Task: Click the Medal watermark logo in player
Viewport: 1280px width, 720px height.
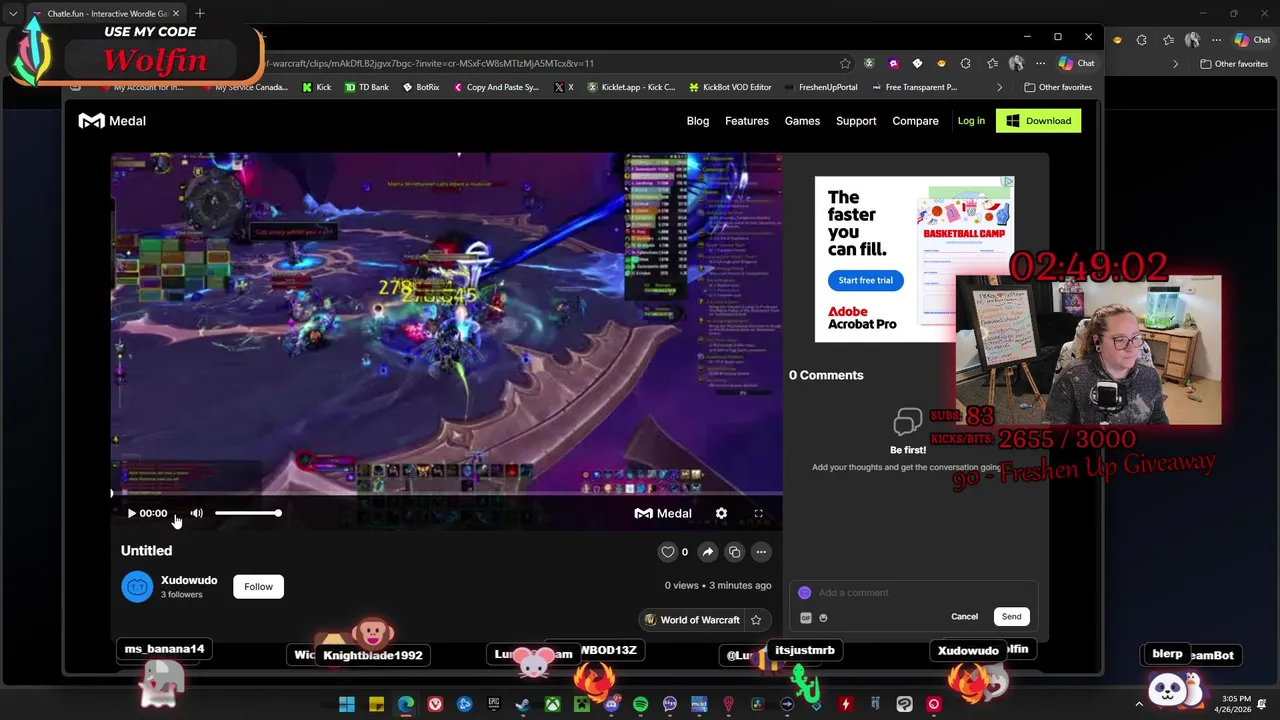Action: [663, 513]
